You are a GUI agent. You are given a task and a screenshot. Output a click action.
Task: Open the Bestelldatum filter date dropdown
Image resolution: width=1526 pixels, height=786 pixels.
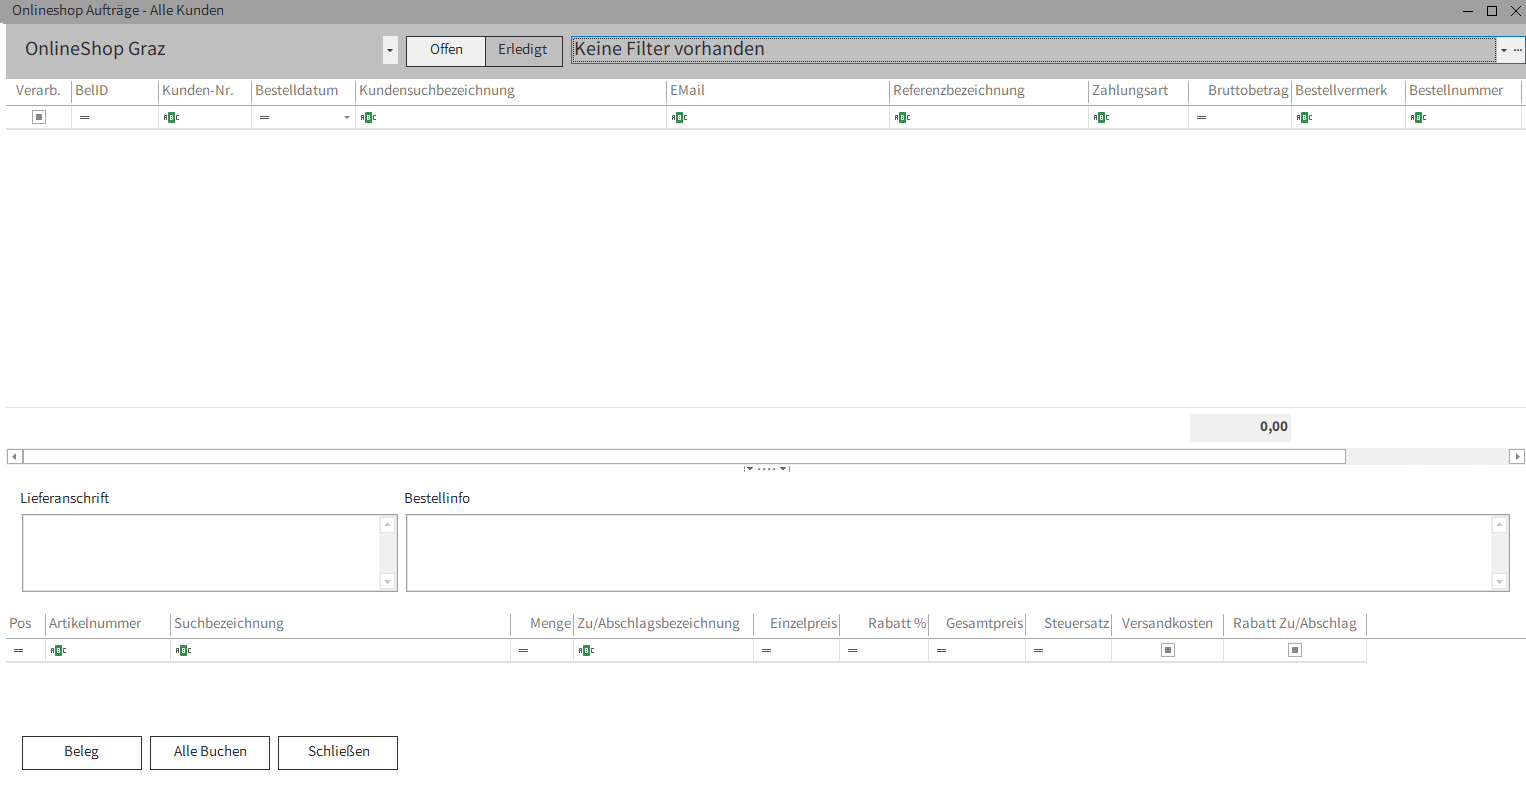point(347,118)
